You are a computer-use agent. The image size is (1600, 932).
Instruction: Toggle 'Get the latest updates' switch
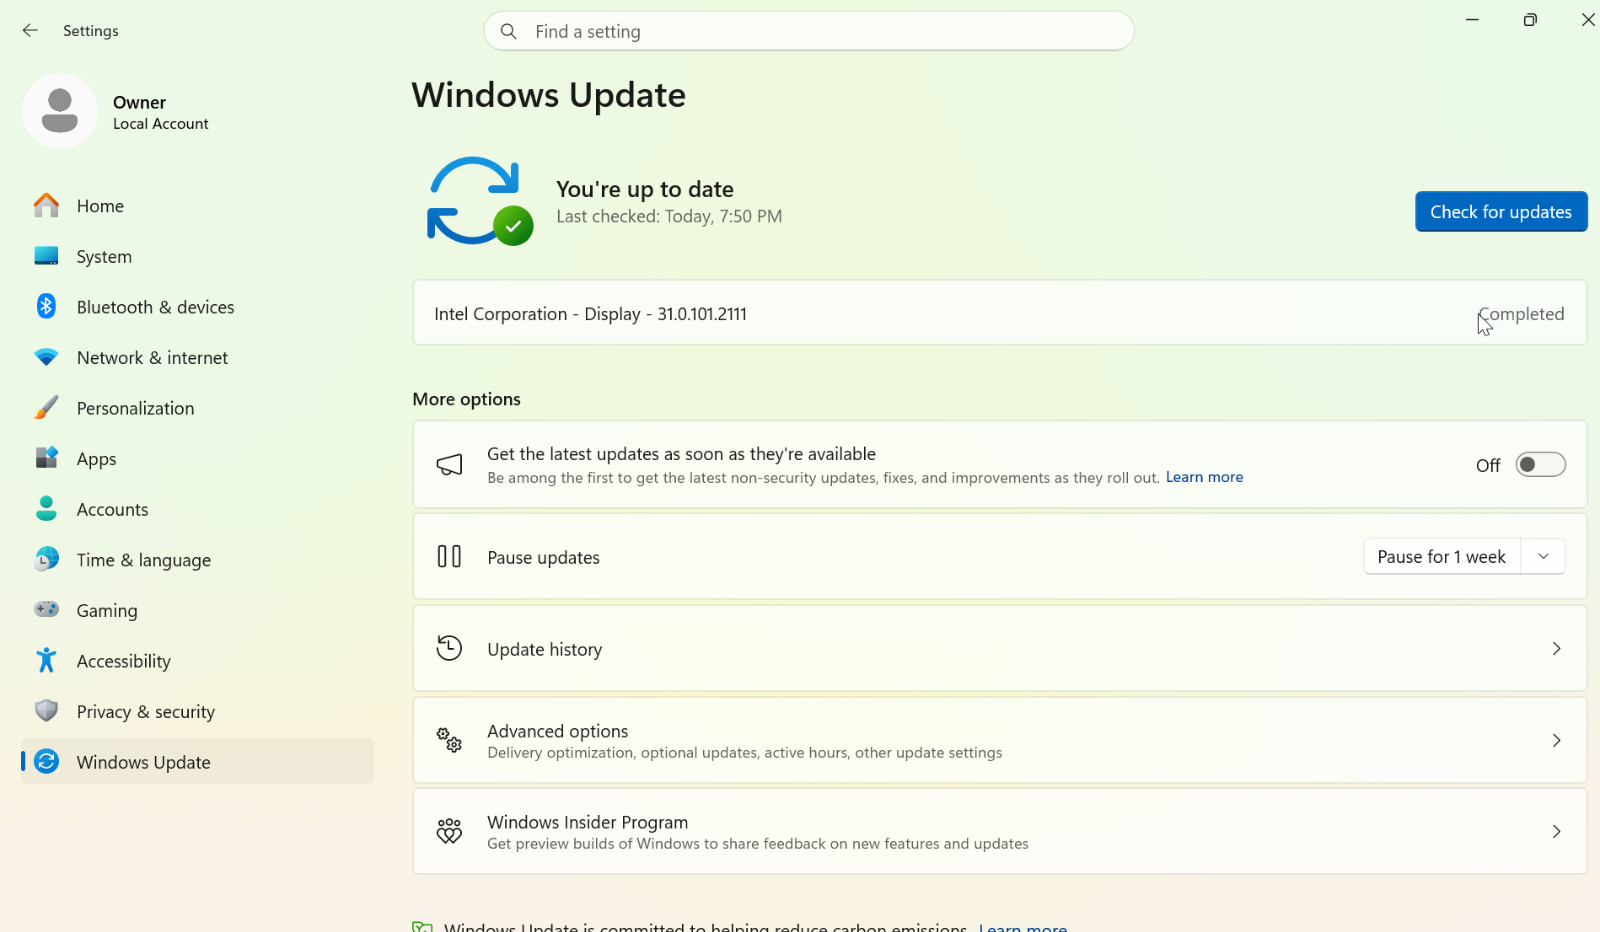pyautogui.click(x=1541, y=465)
